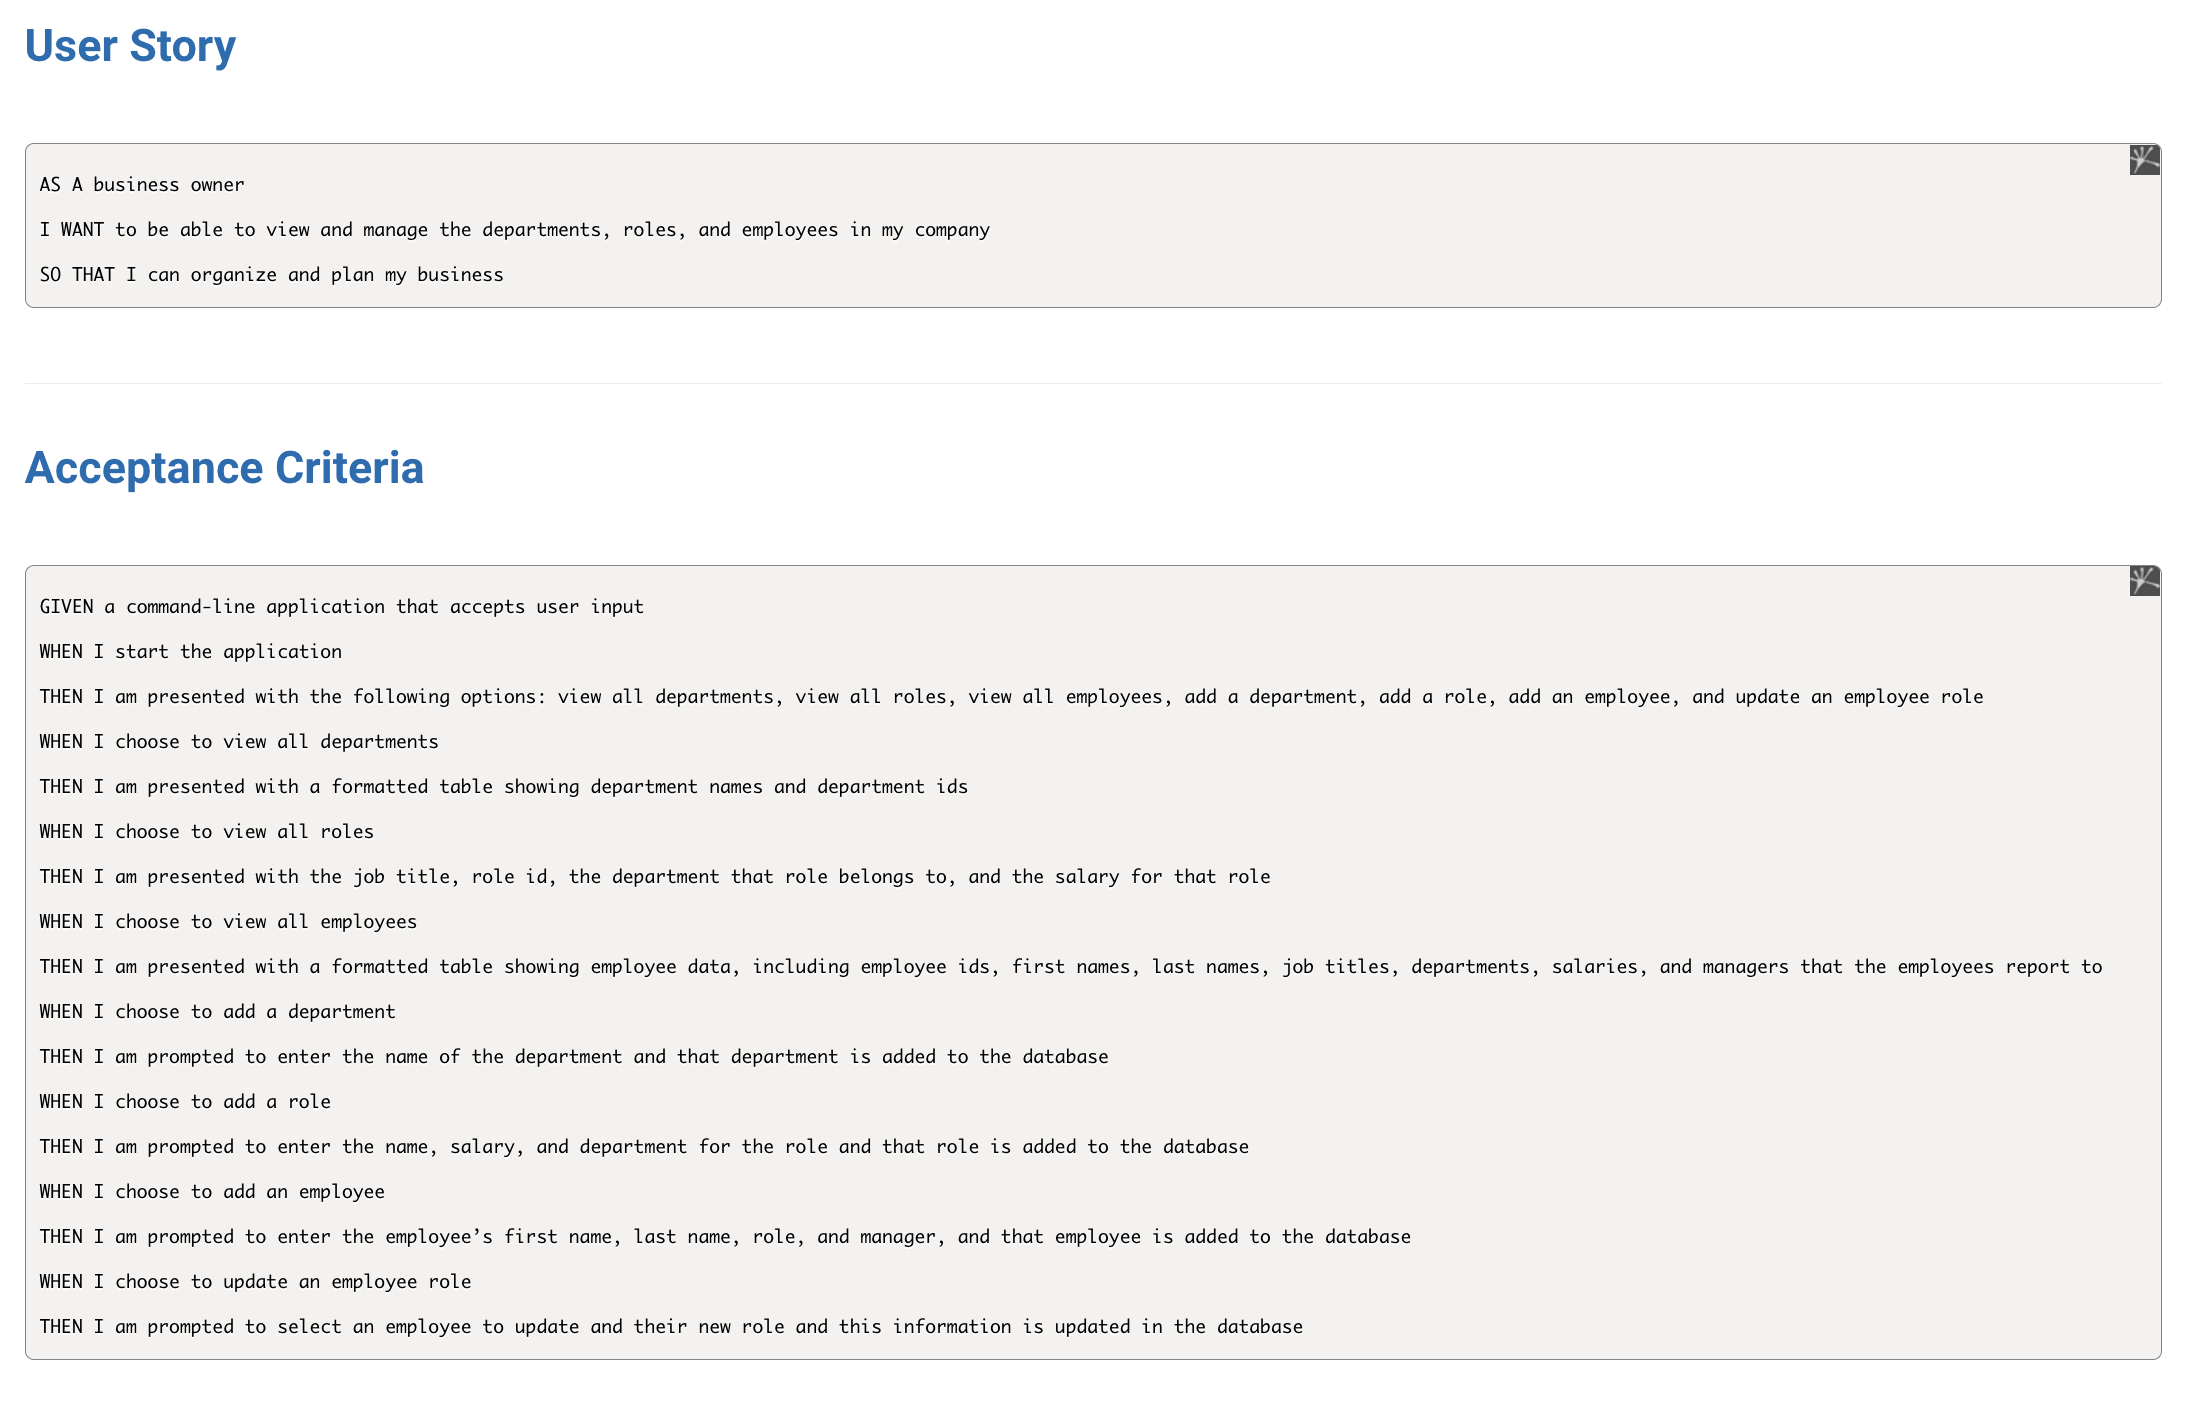Click the line about entering the name of the department
Image resolution: width=2208 pixels, height=1402 pixels.
[574, 1057]
